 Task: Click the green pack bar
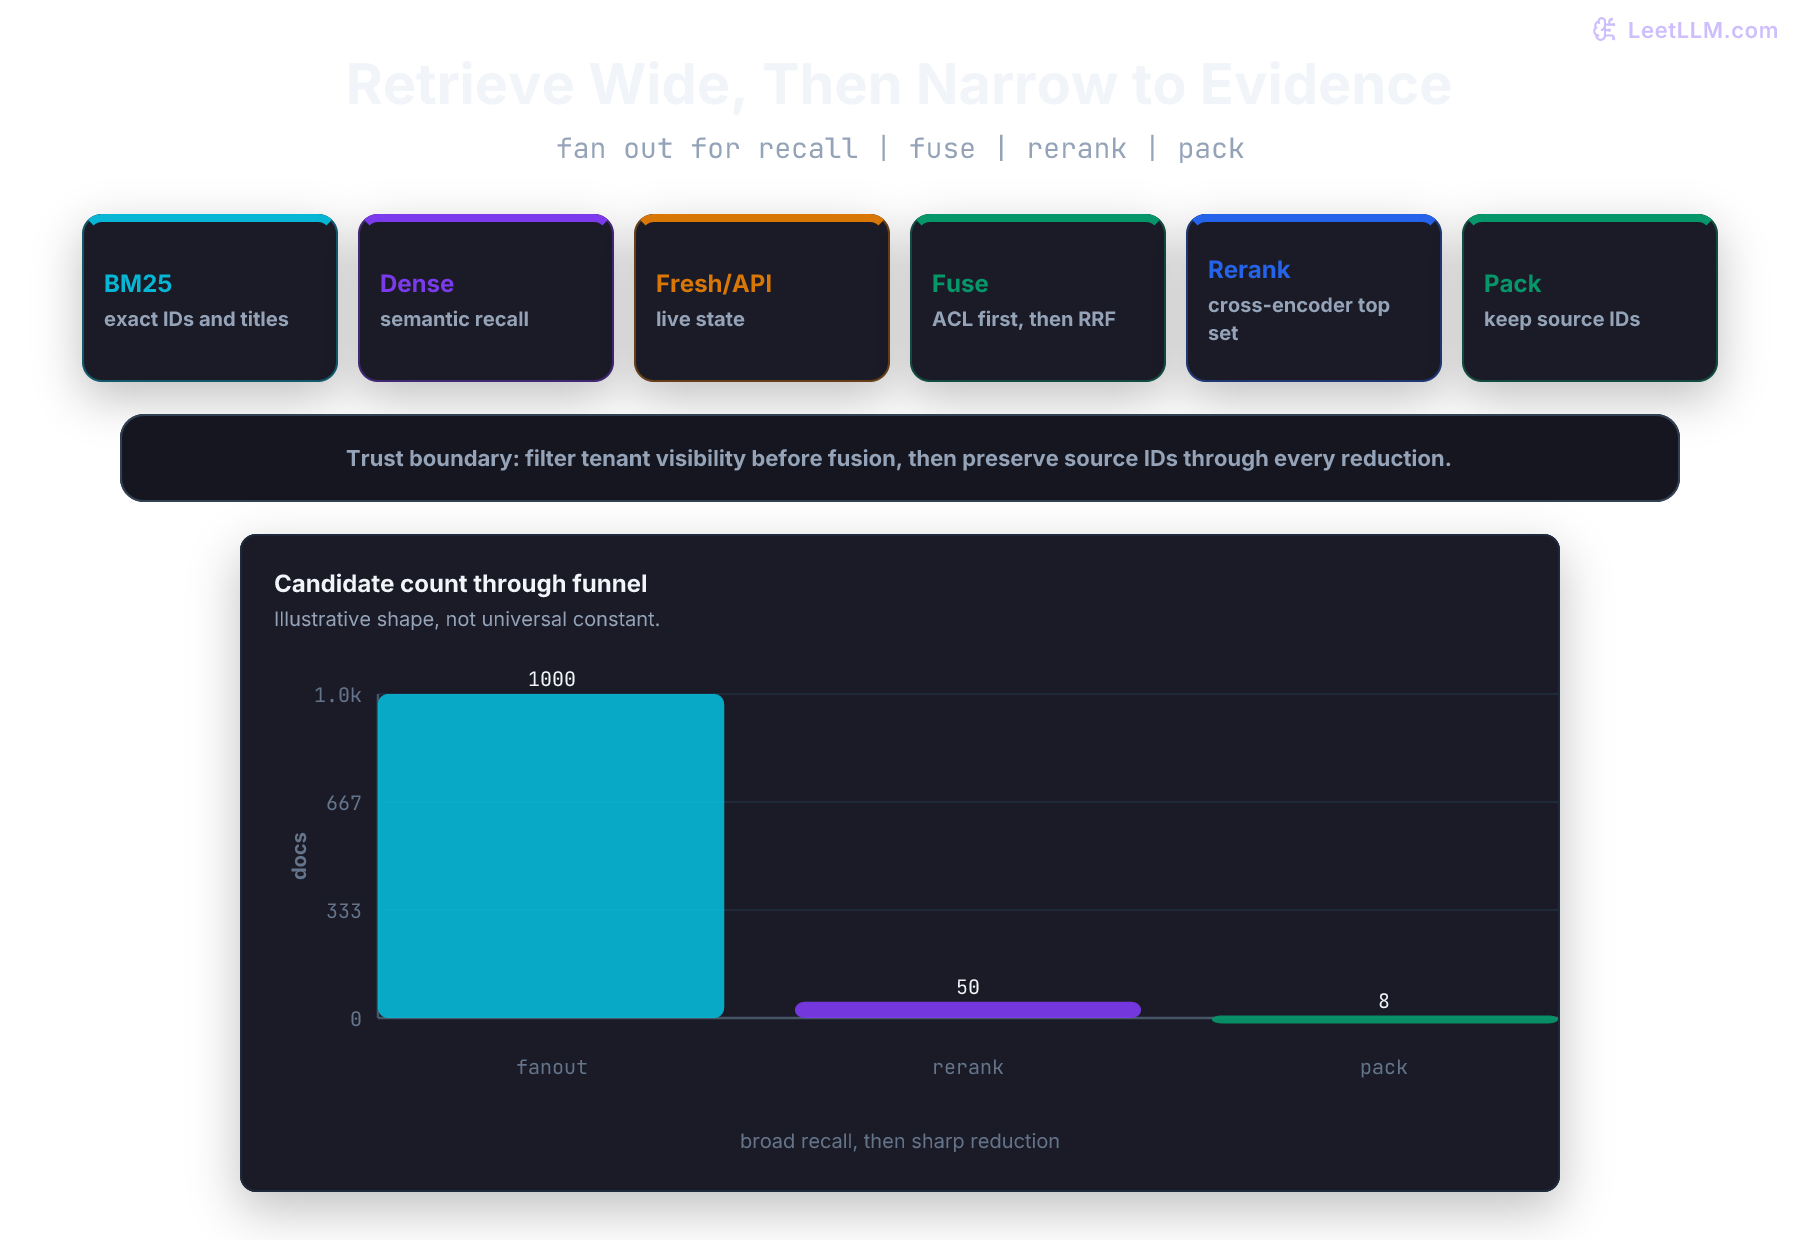1384,1019
